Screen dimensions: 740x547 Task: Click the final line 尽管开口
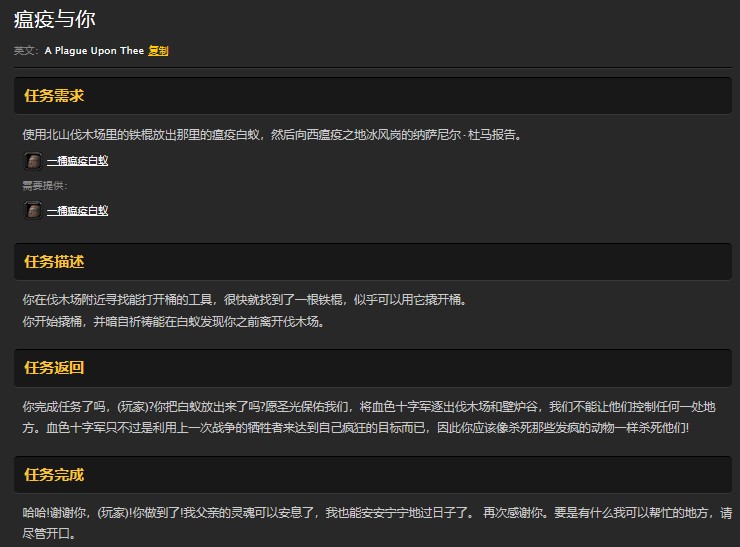pyautogui.click(x=48, y=534)
